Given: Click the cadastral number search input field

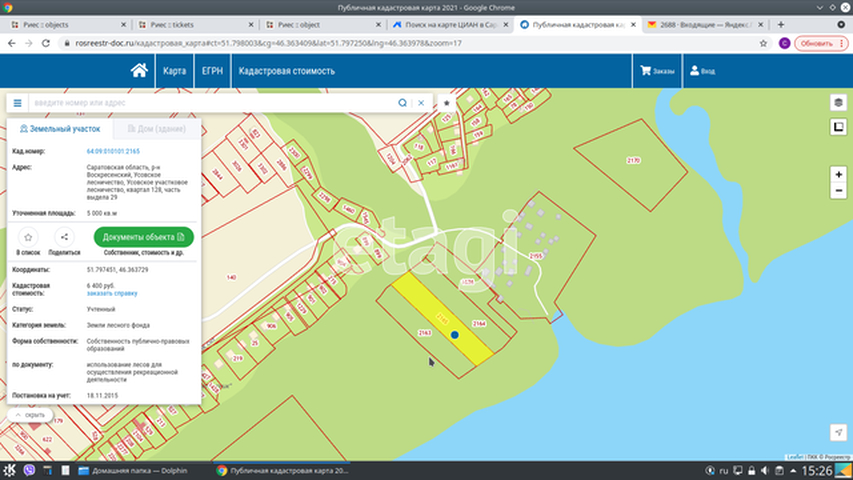Looking at the screenshot, I should tap(210, 102).
